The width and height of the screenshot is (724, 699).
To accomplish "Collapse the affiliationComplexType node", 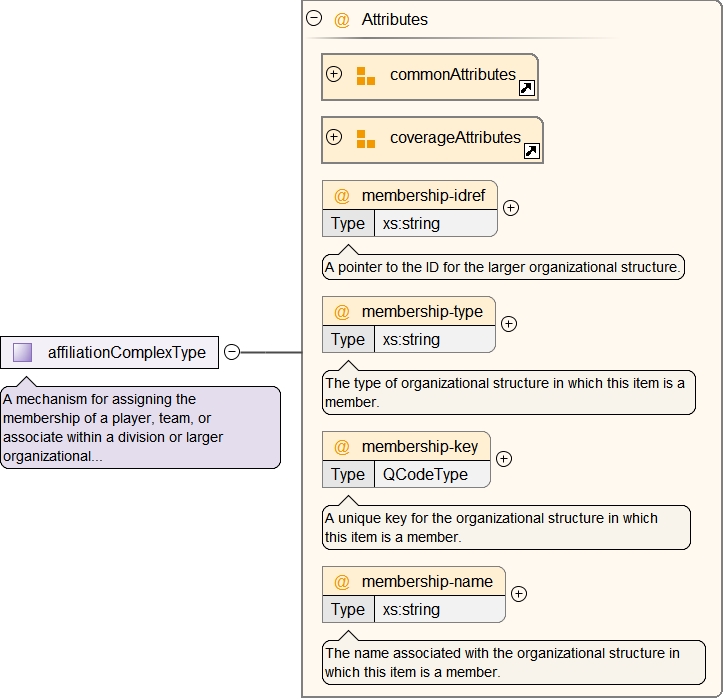I will pyautogui.click(x=232, y=352).
